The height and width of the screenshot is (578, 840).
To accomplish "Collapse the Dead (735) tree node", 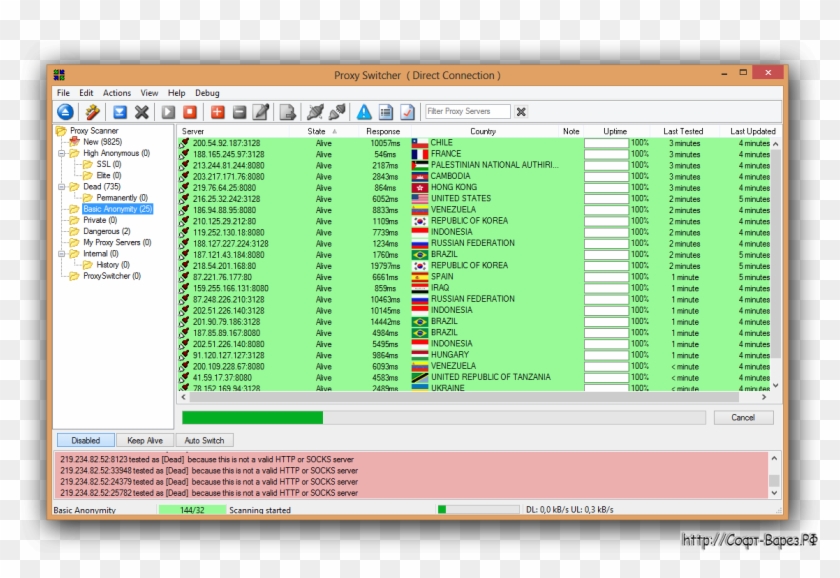I will coord(62,187).
